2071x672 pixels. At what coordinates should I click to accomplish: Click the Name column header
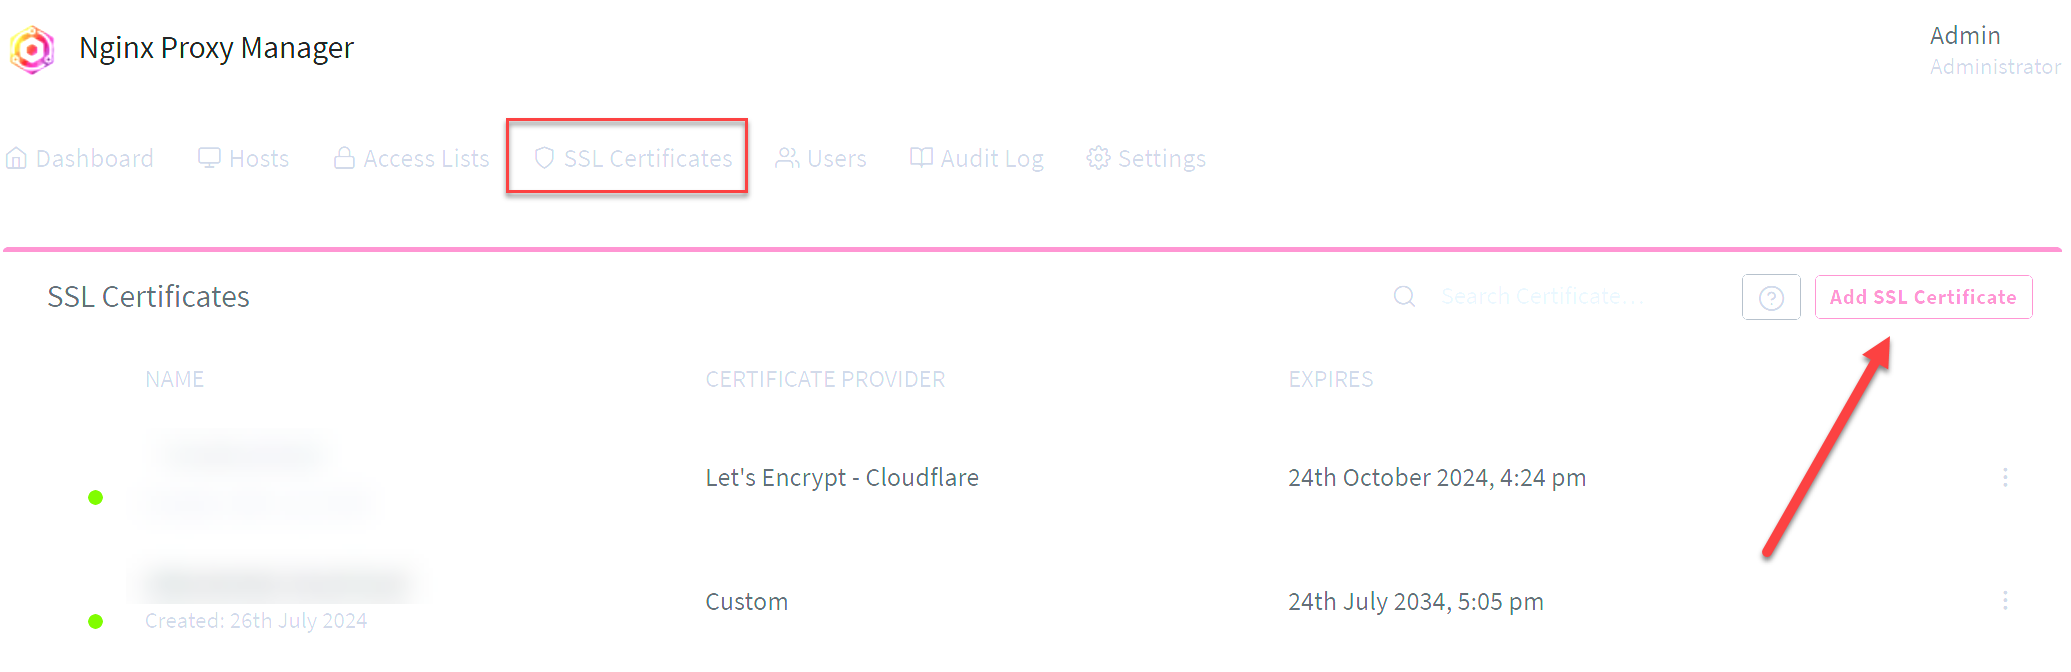tap(174, 380)
